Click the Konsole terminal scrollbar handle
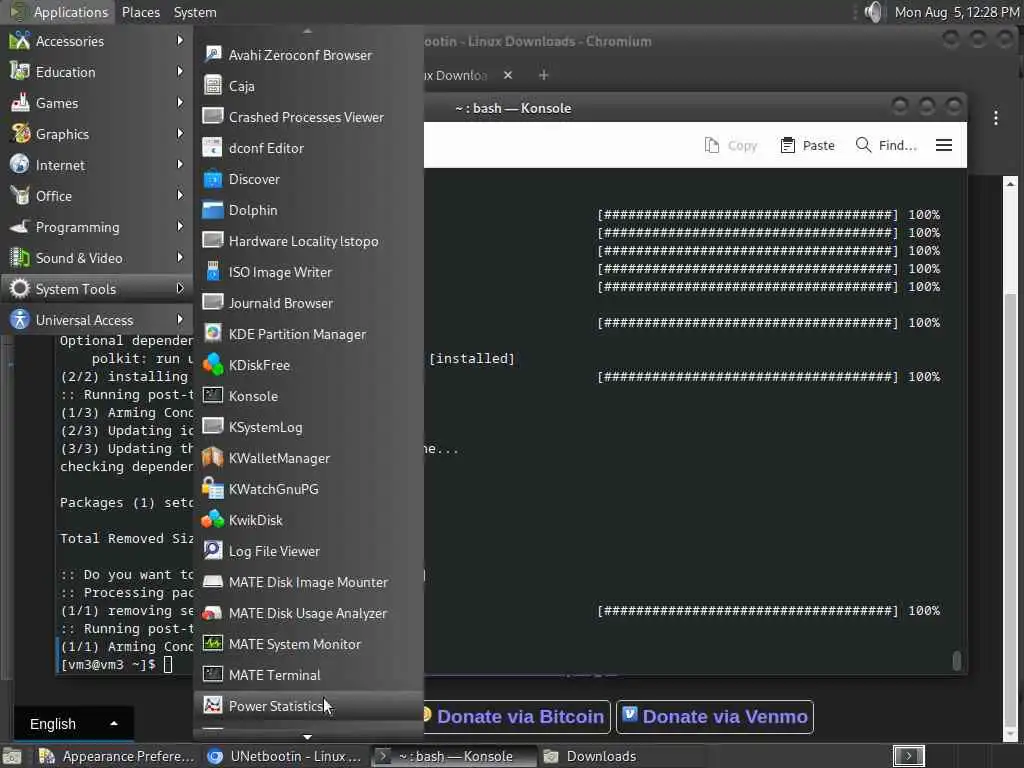The width and height of the screenshot is (1024, 768). click(957, 660)
